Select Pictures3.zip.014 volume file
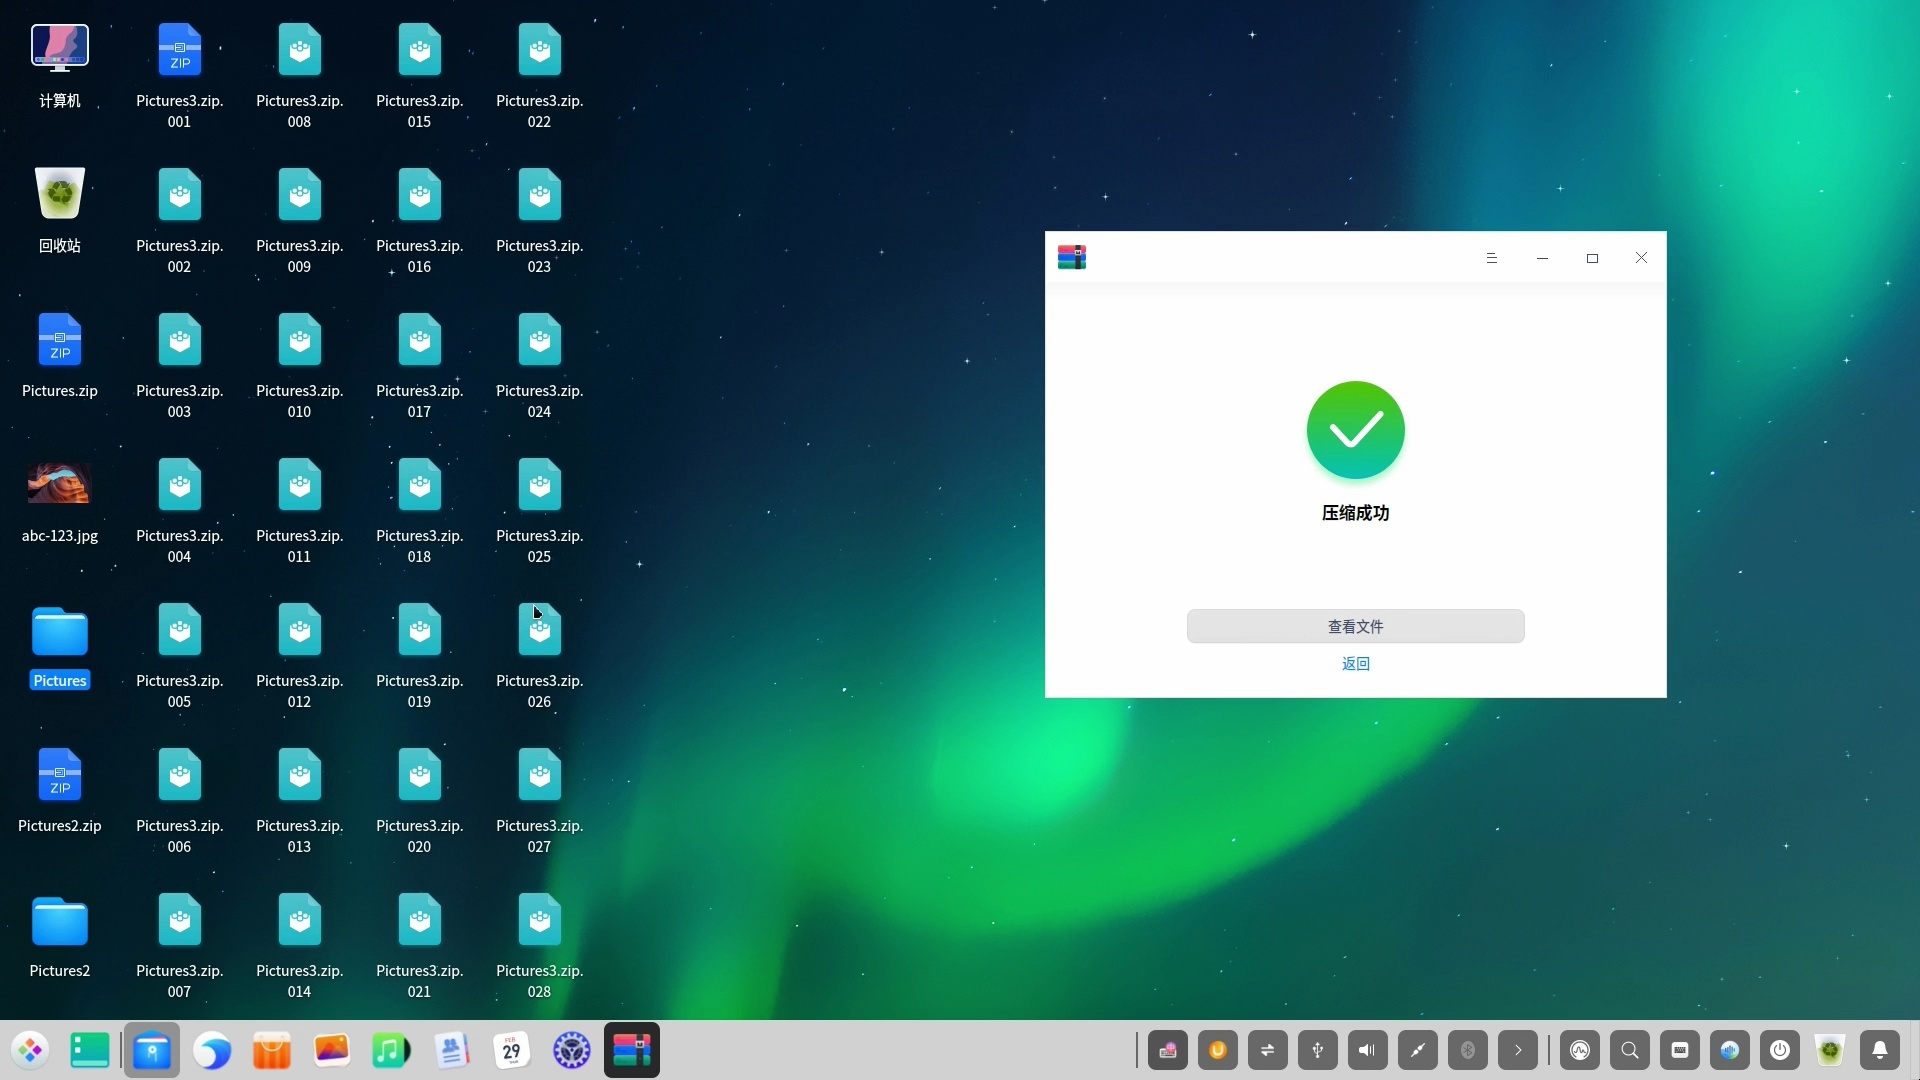Screen dimensions: 1920x1080 click(300, 946)
